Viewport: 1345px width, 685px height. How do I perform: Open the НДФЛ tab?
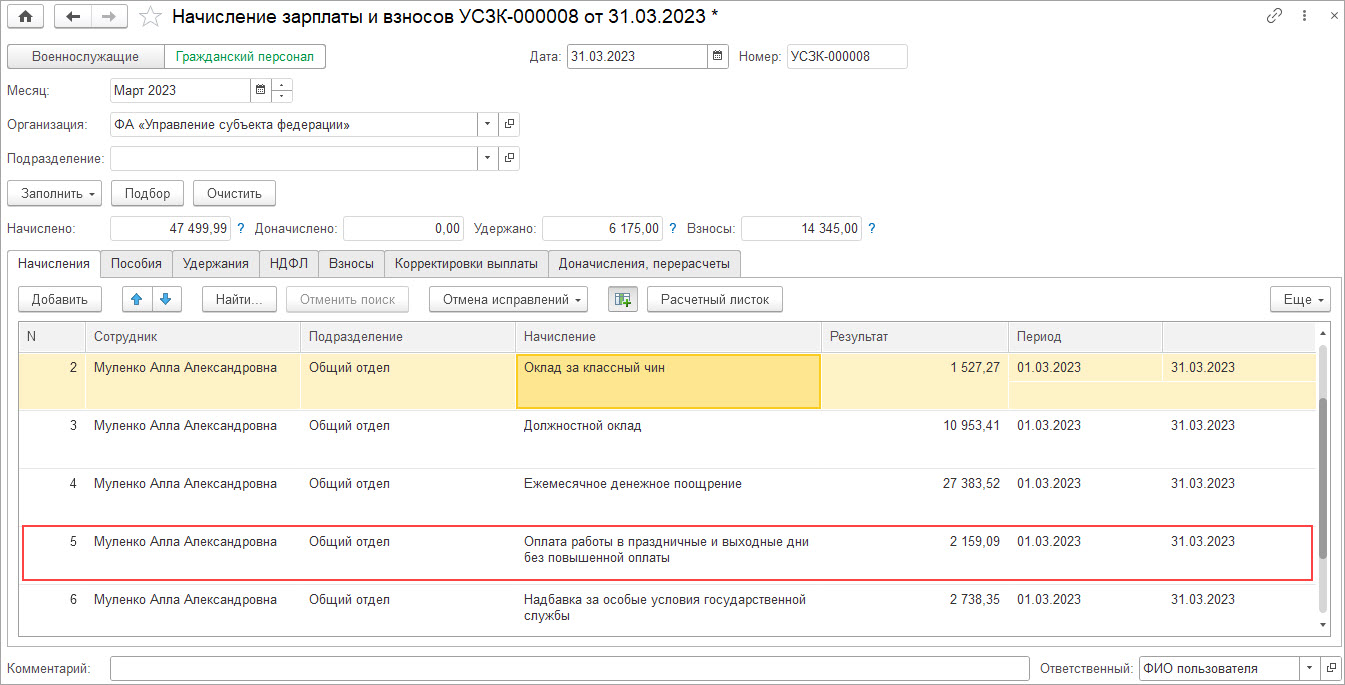289,264
